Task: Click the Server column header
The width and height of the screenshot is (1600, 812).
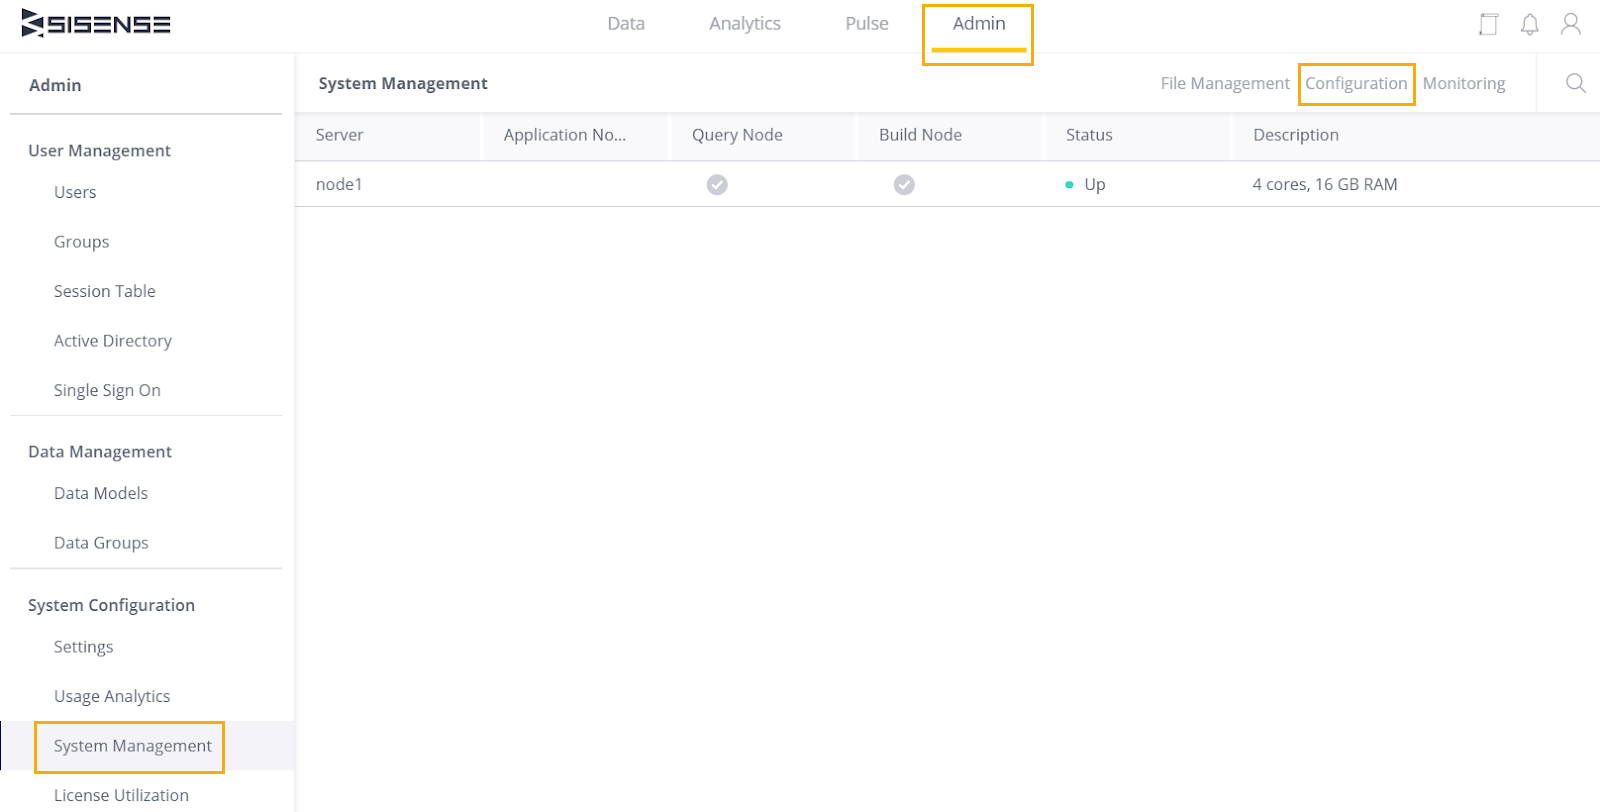Action: 339,135
